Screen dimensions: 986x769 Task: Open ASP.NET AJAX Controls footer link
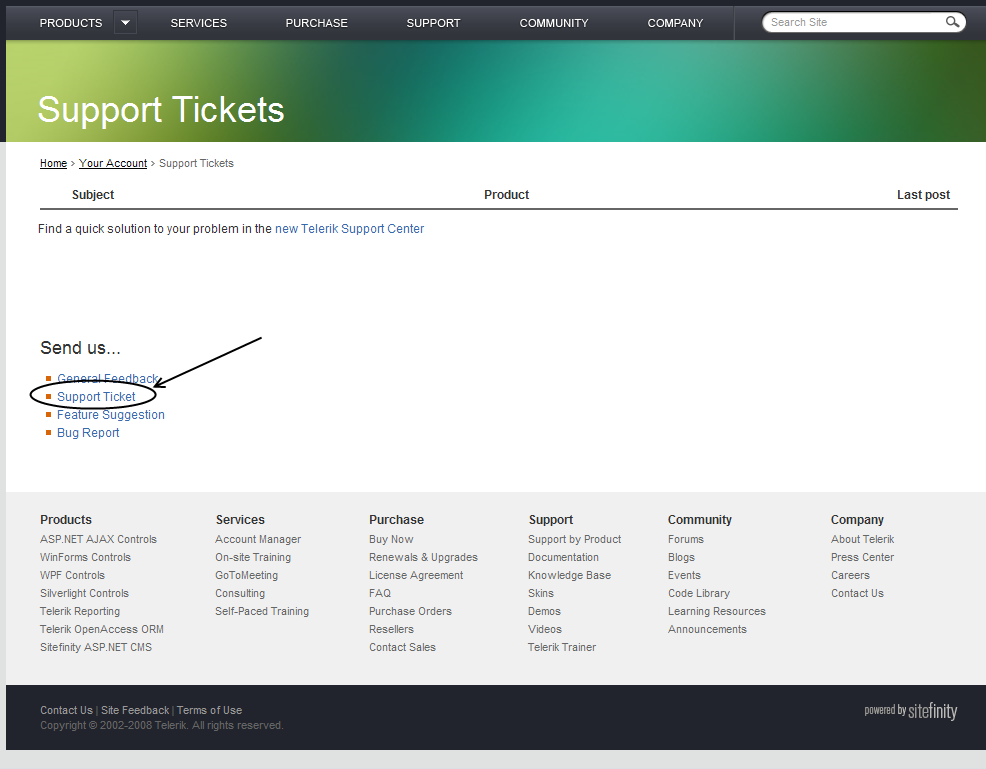[98, 539]
